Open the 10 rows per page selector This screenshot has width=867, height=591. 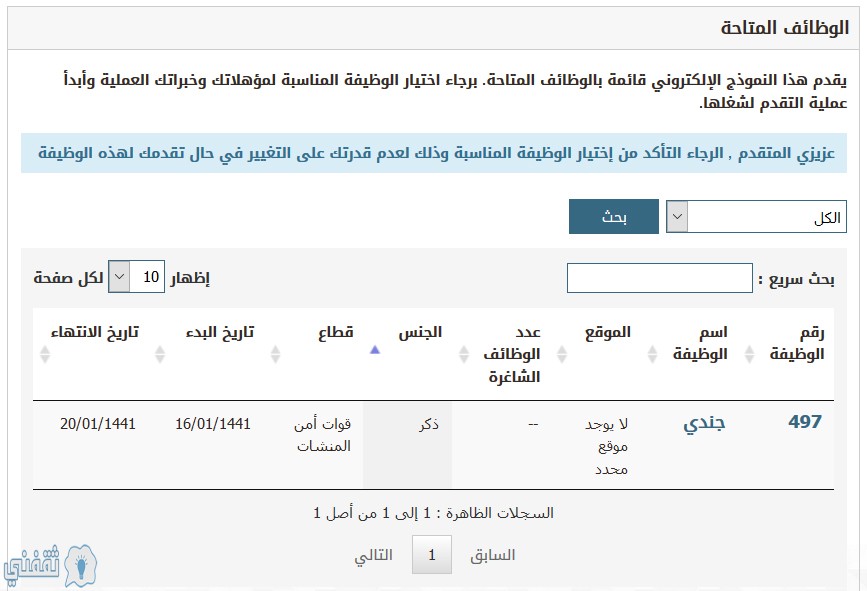(x=136, y=276)
